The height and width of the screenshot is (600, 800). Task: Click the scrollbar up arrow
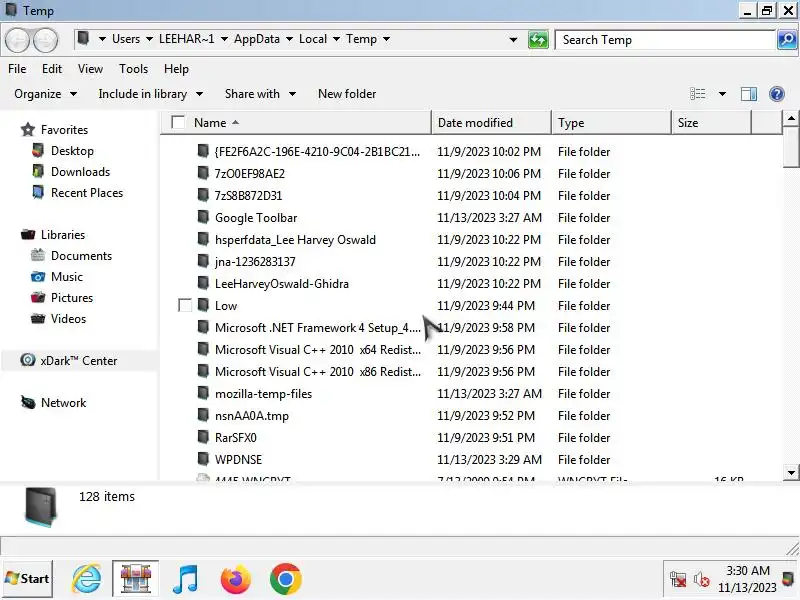tap(791, 119)
